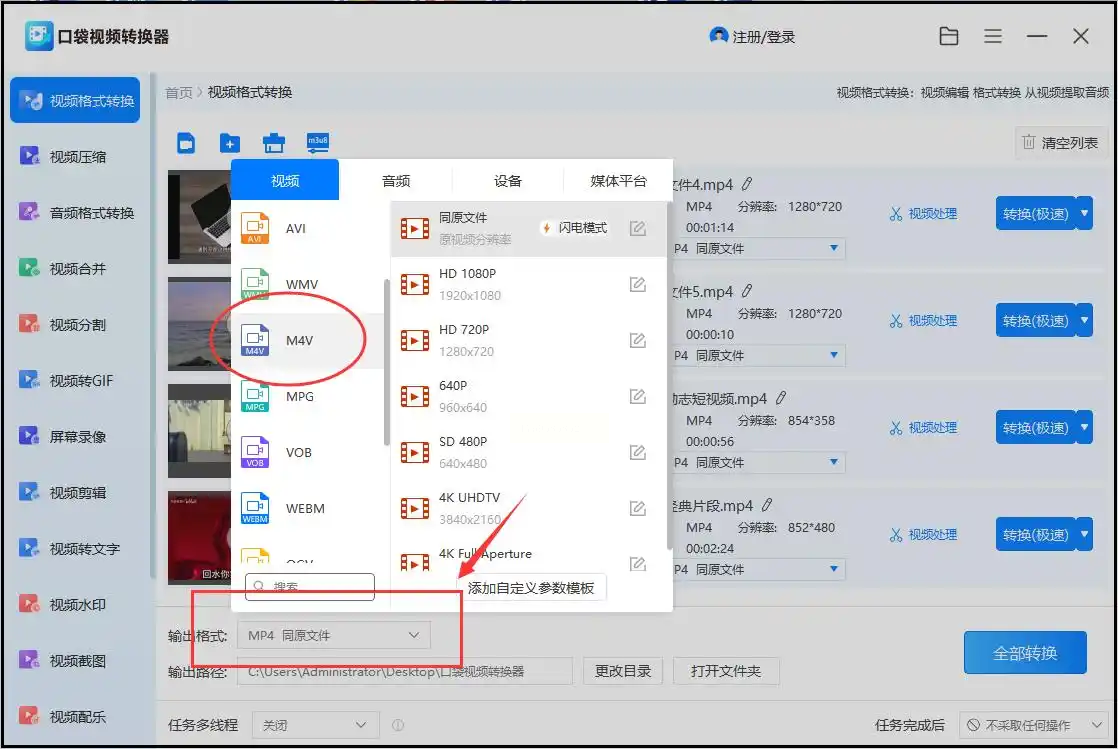Viewport: 1118px width, 749px height.
Task: Toggle the 闪电模式 lightning mode option
Action: click(576, 228)
